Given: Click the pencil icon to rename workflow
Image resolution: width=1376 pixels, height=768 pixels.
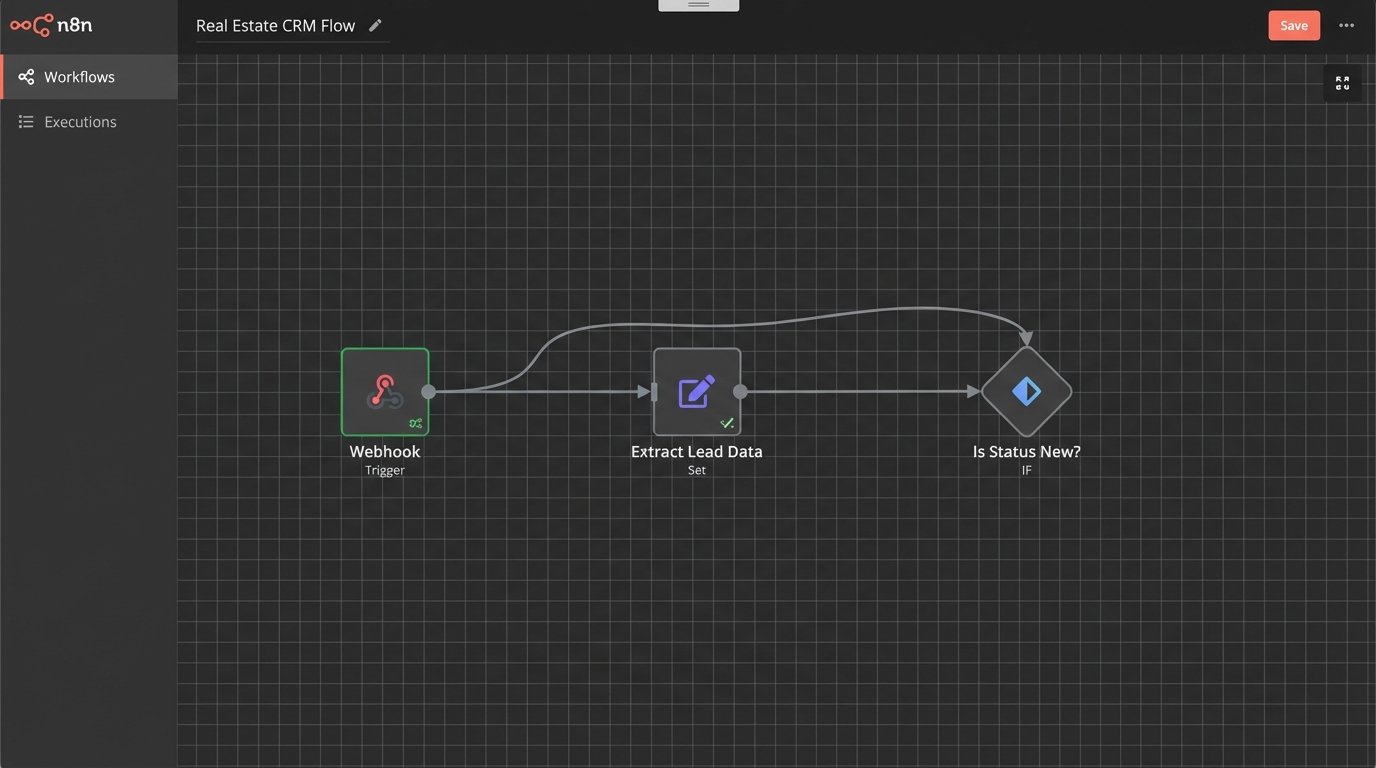Looking at the screenshot, I should coord(375,25).
